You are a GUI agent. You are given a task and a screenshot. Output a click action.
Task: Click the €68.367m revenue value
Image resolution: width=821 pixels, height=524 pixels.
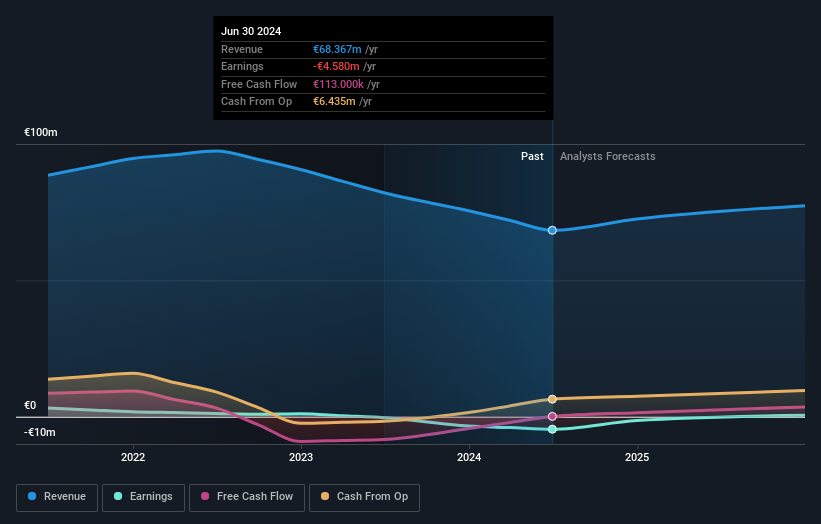tap(337, 49)
